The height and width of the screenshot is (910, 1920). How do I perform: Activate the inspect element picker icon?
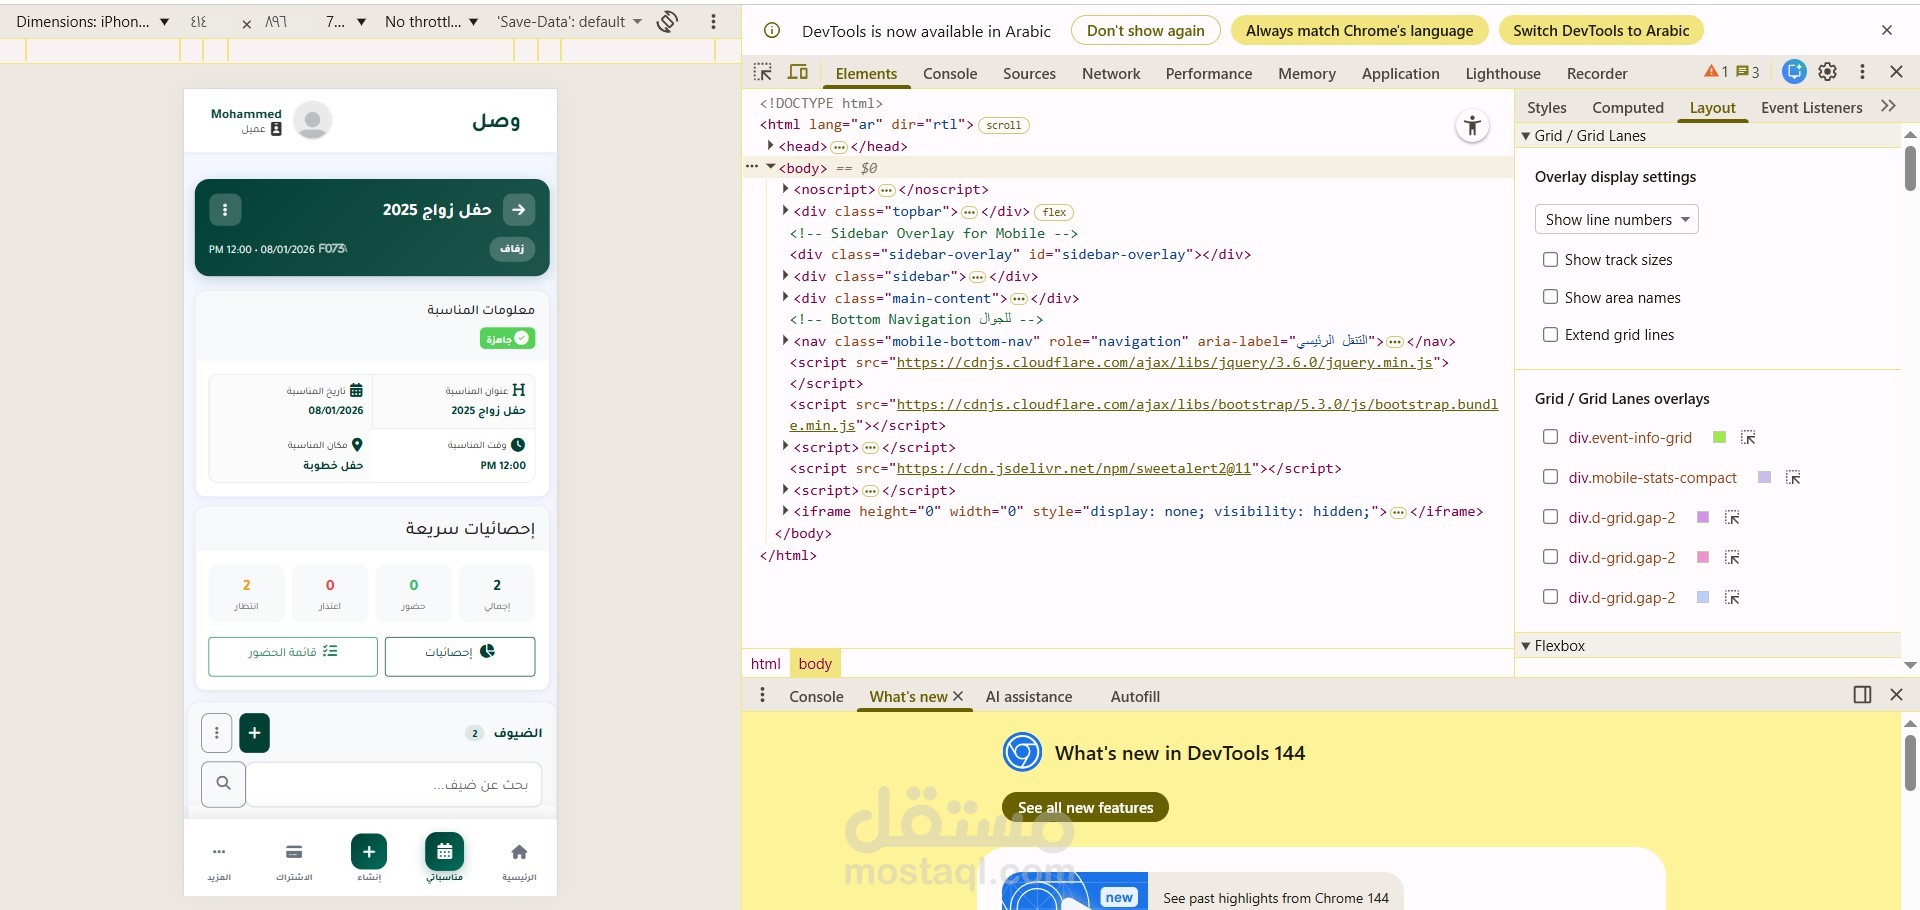point(763,72)
